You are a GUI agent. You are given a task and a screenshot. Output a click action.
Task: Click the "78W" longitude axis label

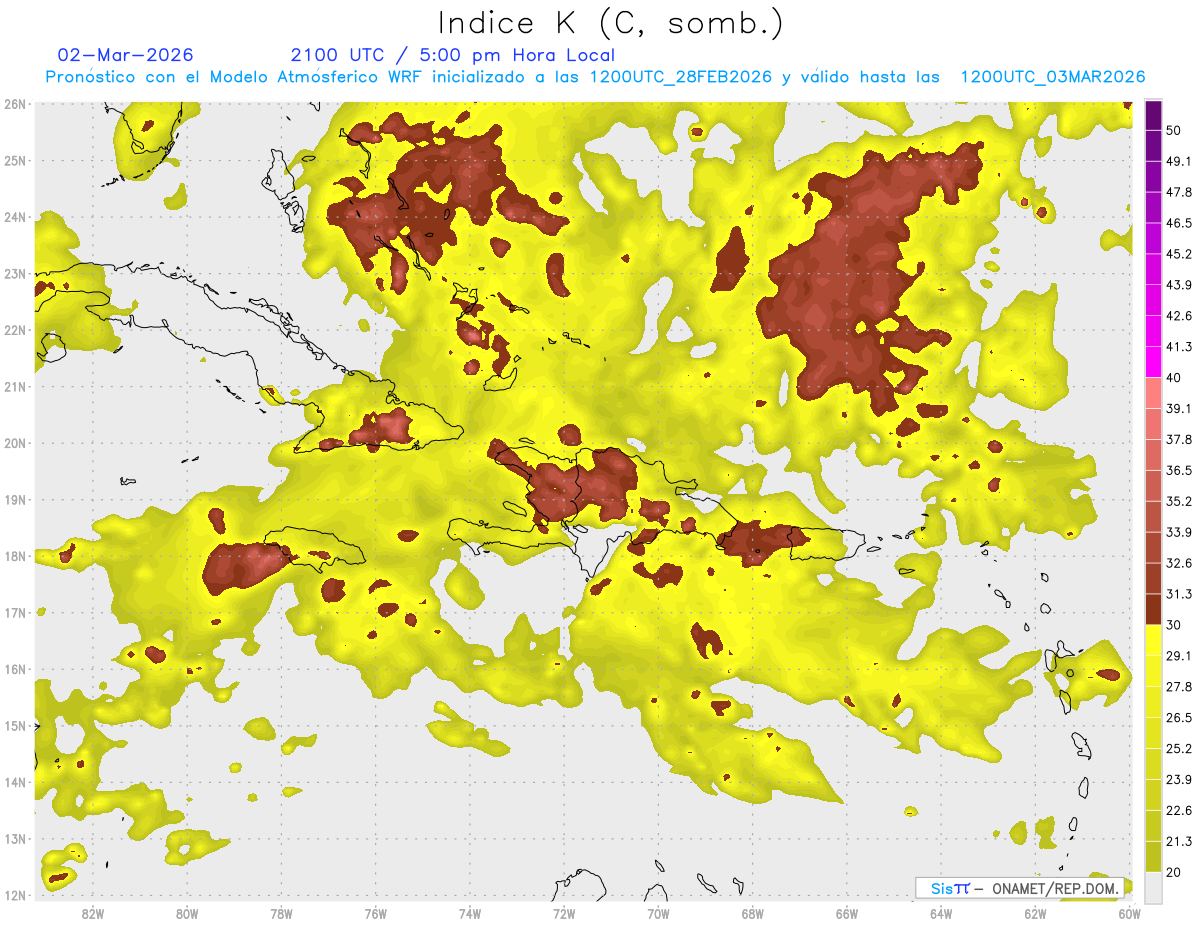pyautogui.click(x=281, y=914)
